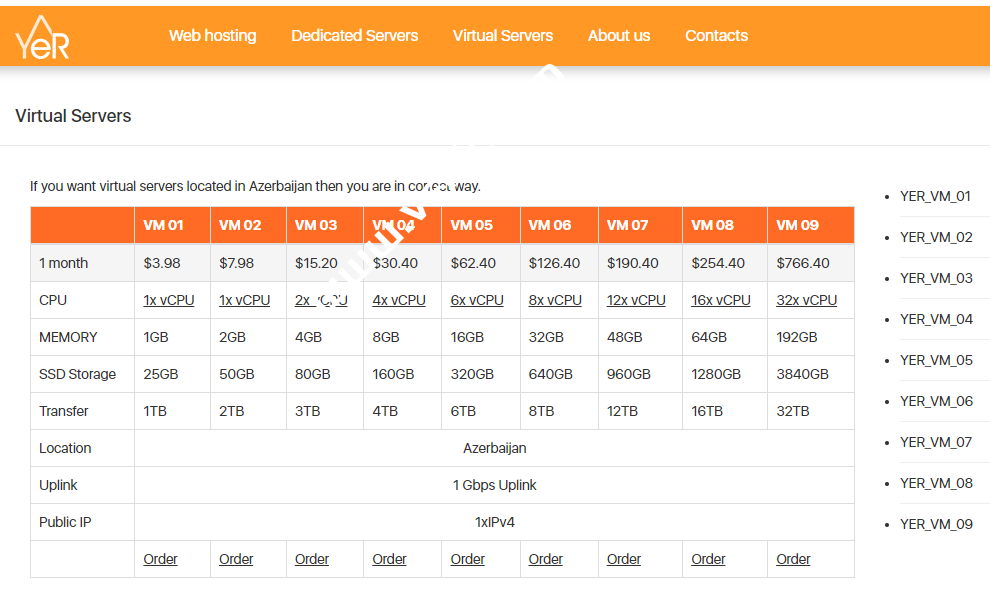Open the 16x vCPU link under VM 08

point(722,299)
